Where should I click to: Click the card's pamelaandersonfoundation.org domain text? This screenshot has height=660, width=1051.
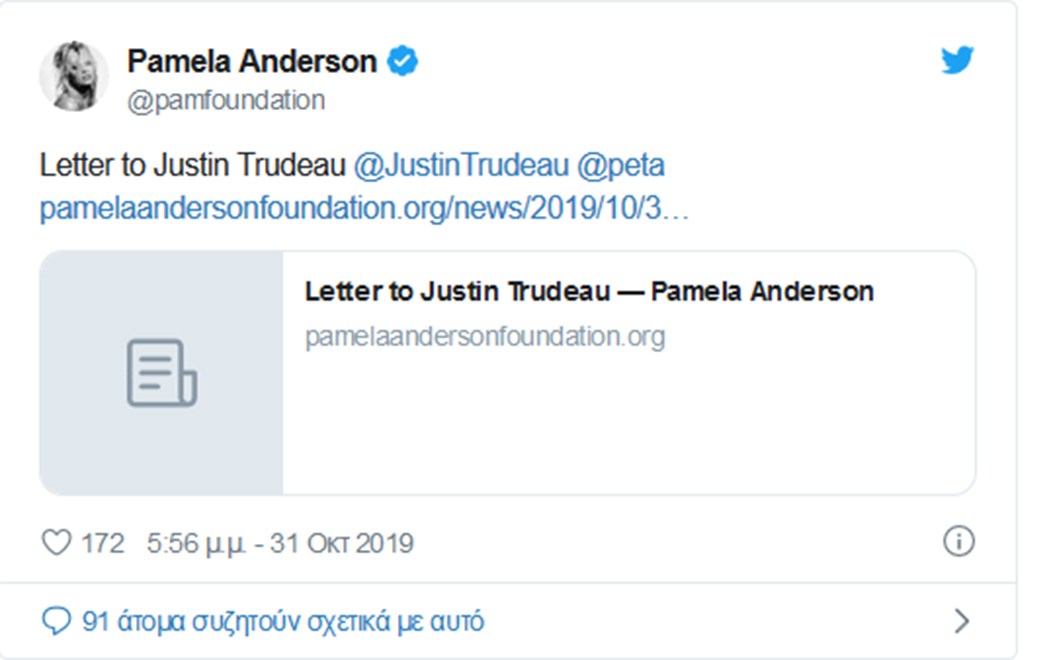pyautogui.click(x=484, y=336)
